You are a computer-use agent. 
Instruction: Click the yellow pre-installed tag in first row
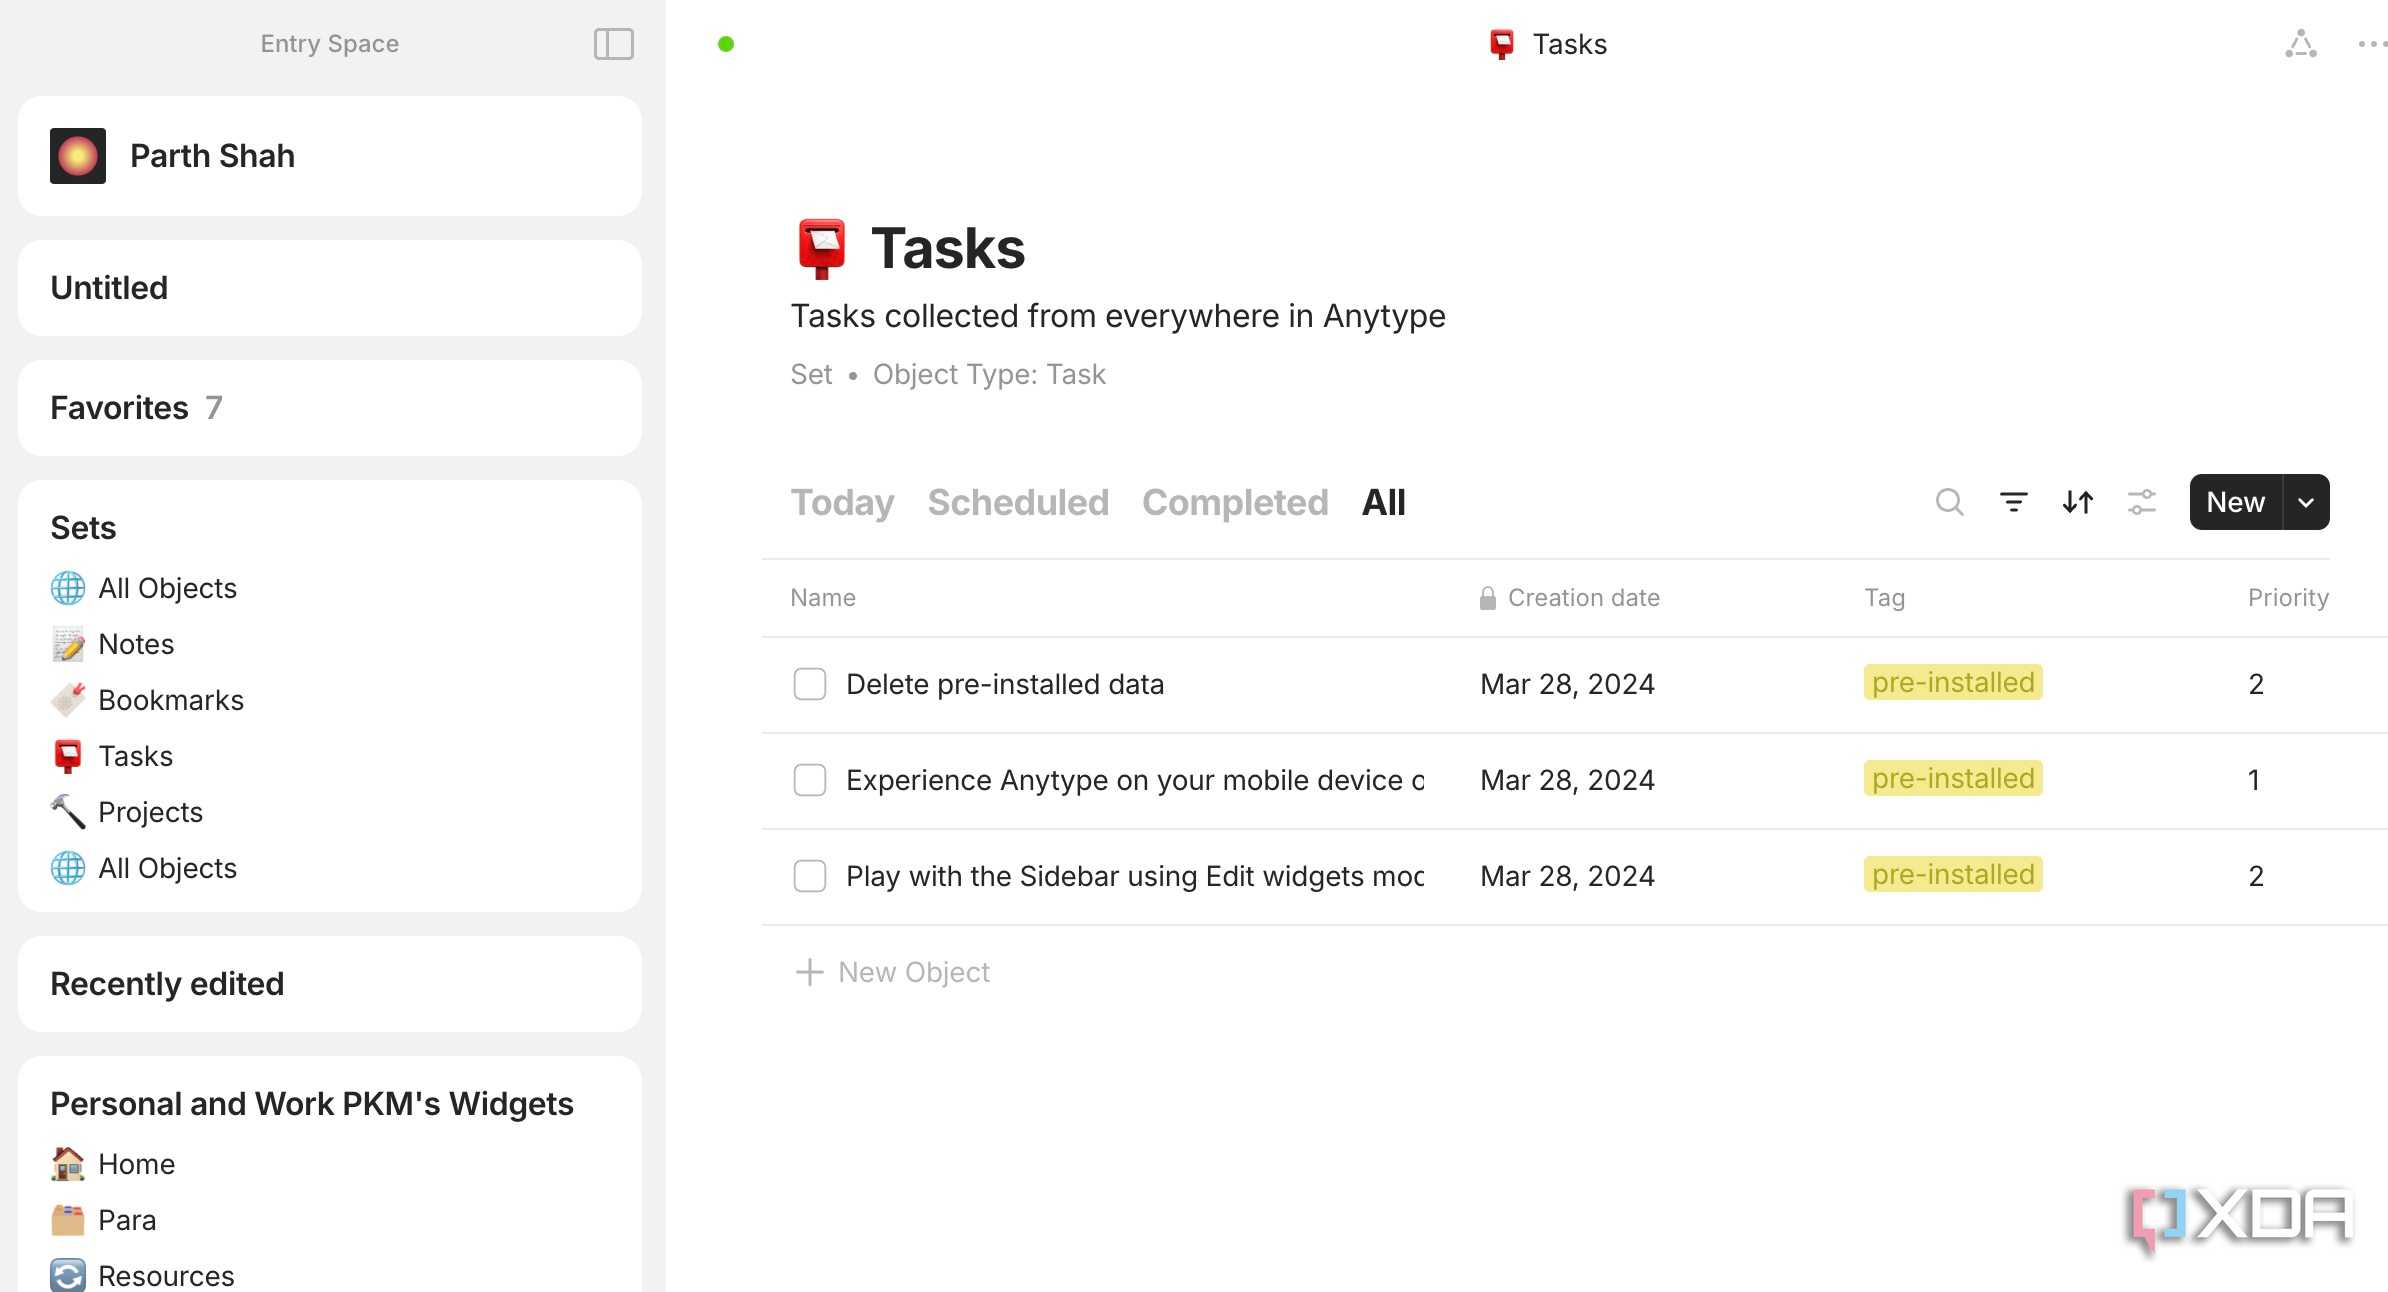(x=1953, y=682)
